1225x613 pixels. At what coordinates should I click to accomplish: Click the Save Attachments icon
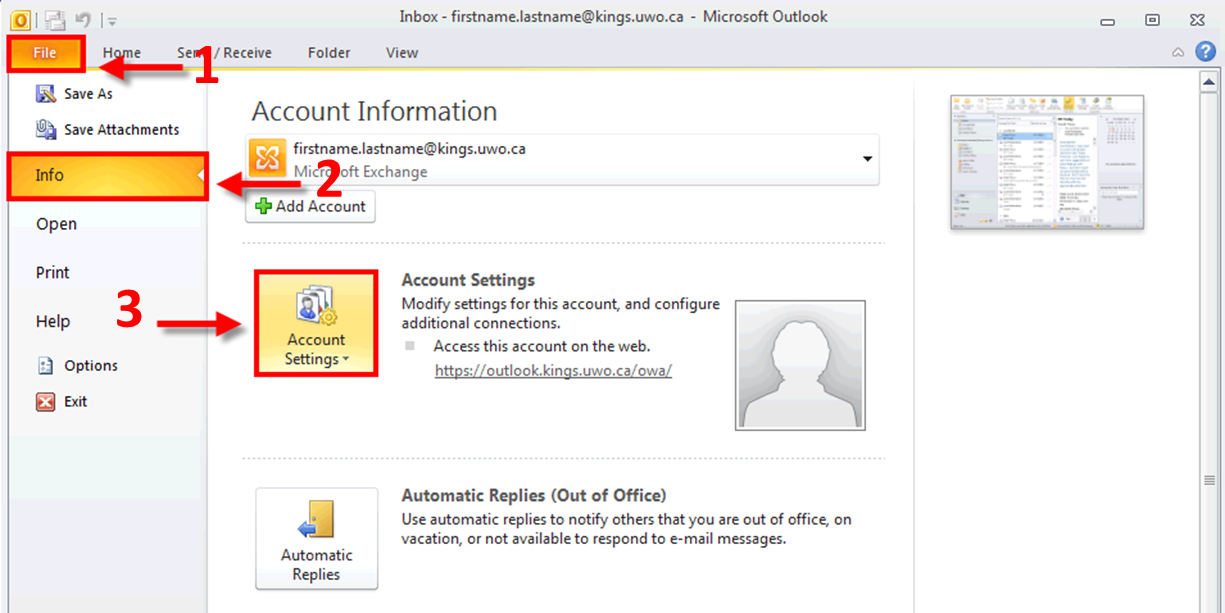click(46, 130)
